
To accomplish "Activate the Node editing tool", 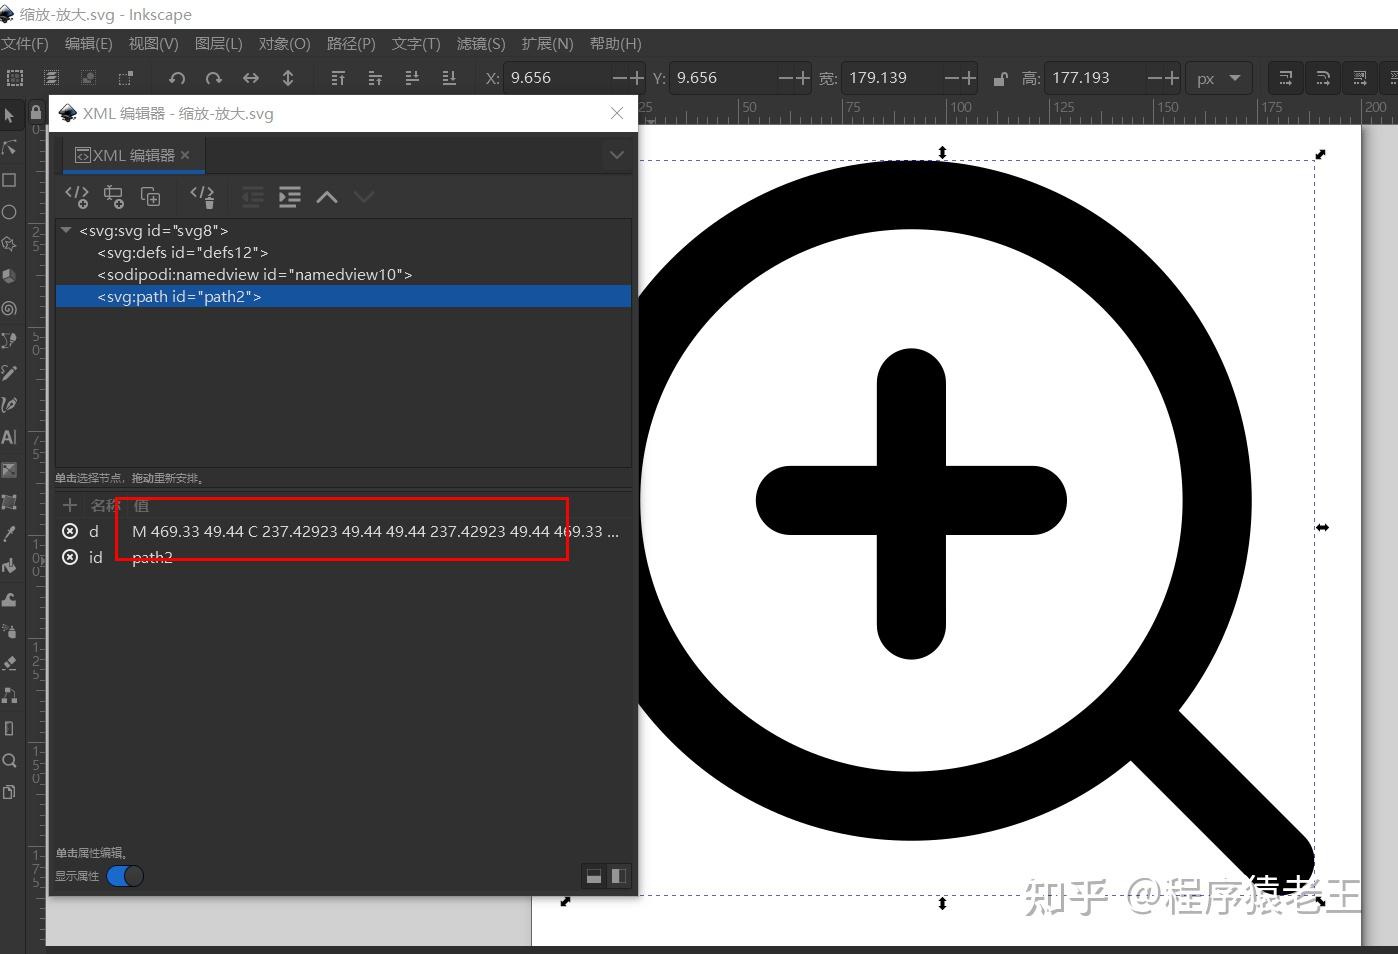I will [10, 147].
